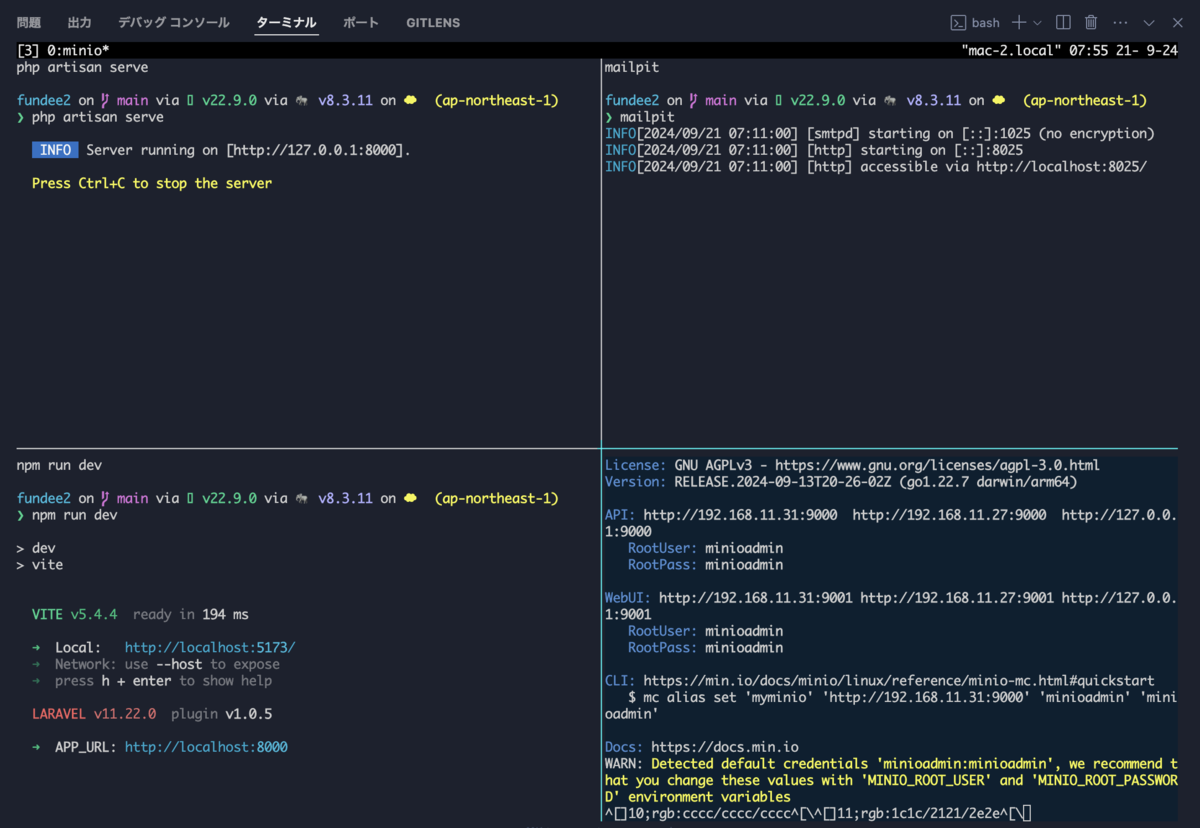Image resolution: width=1200 pixels, height=828 pixels.
Task: Click the yellow cloud icon in mailpit prompt
Action: point(998,100)
